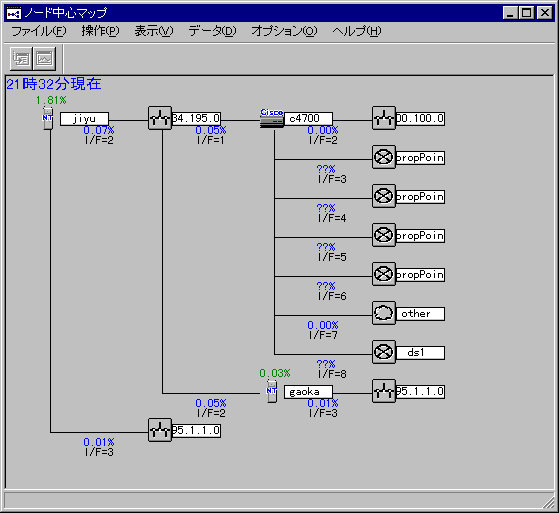This screenshot has width=559, height=513.
Task: Click the c4700 node label
Action: tap(308, 119)
